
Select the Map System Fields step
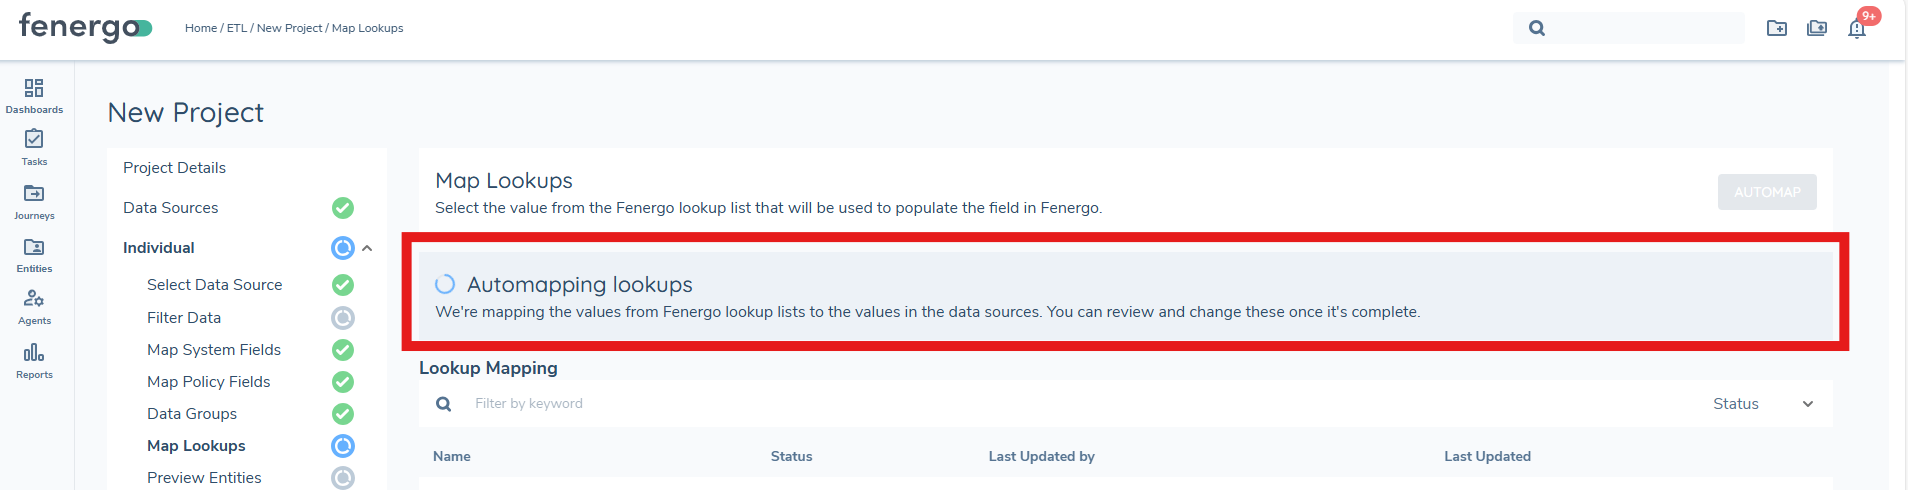(x=214, y=350)
